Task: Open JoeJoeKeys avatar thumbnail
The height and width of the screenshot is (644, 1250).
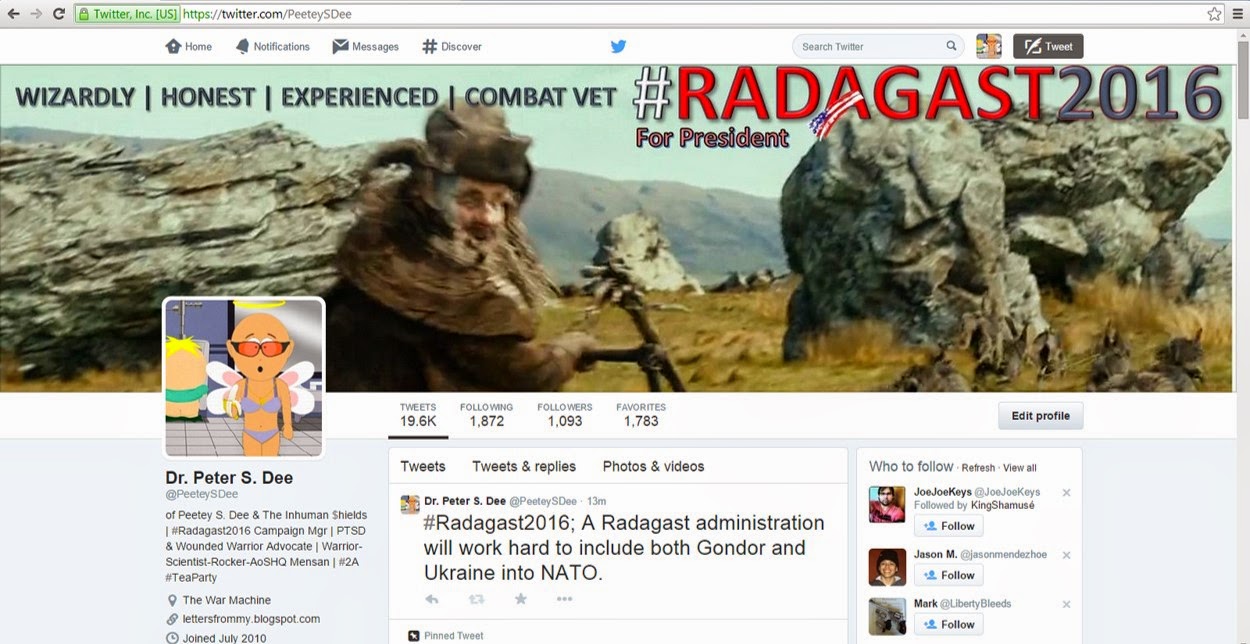Action: point(887,505)
